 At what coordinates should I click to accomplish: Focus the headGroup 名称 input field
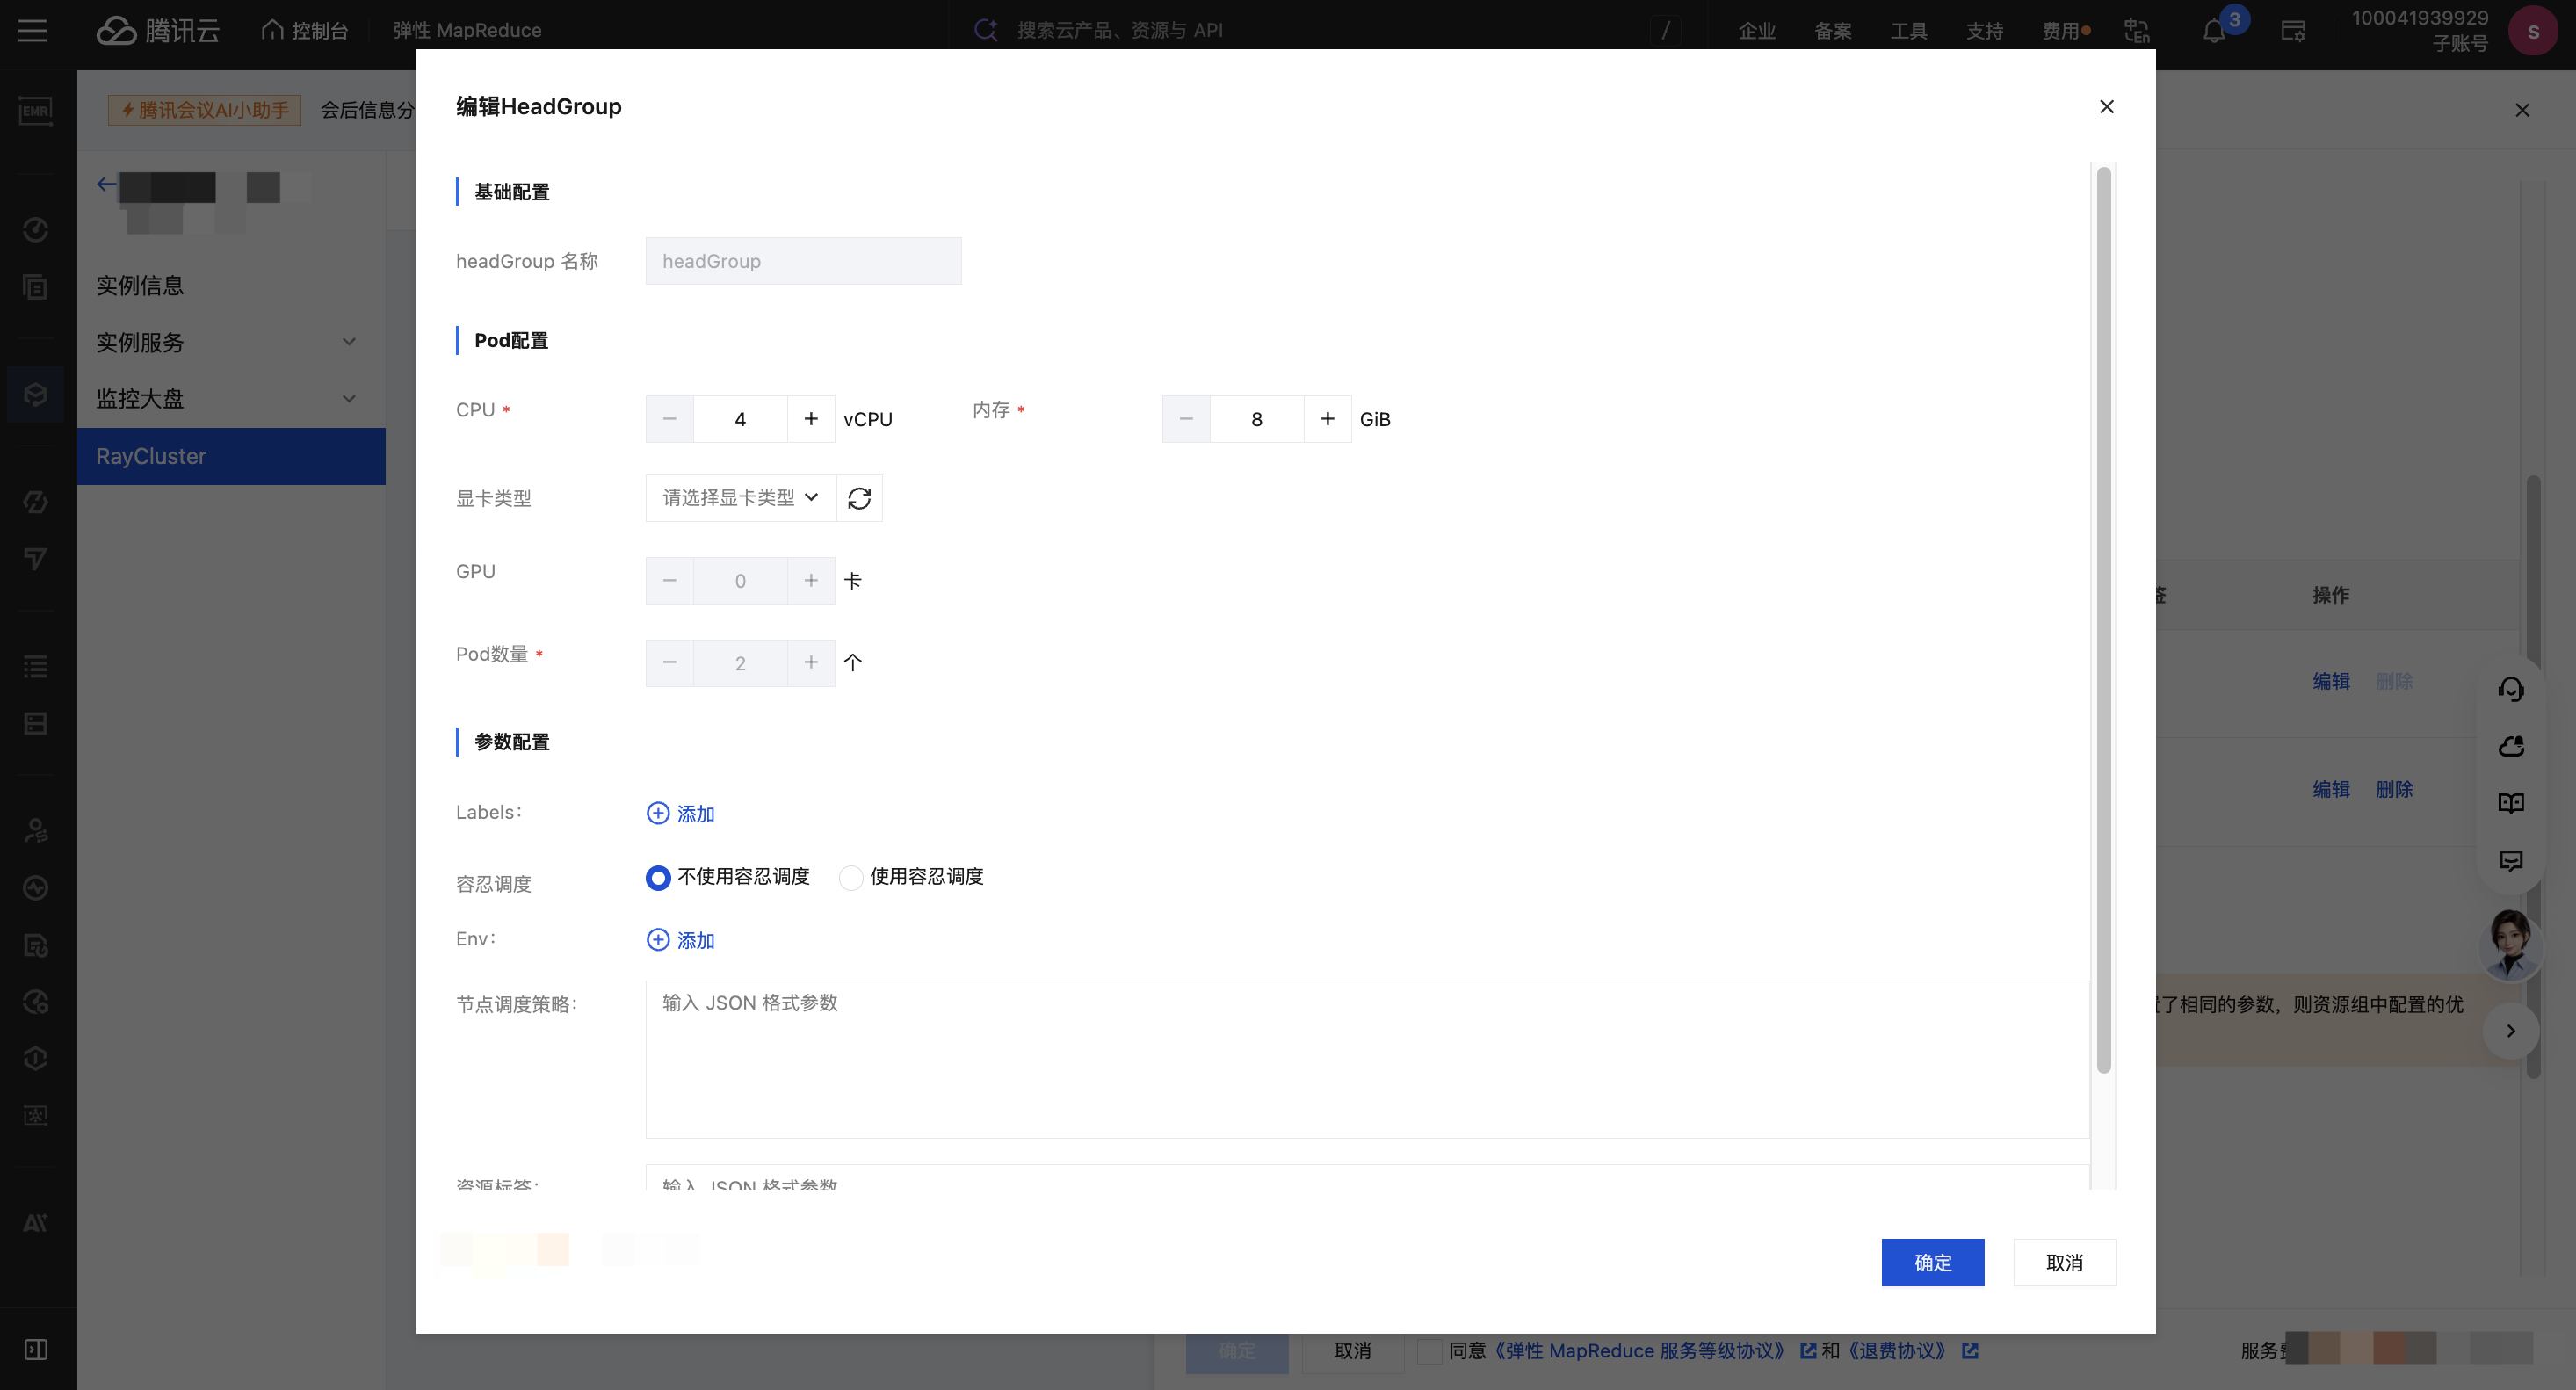(803, 261)
